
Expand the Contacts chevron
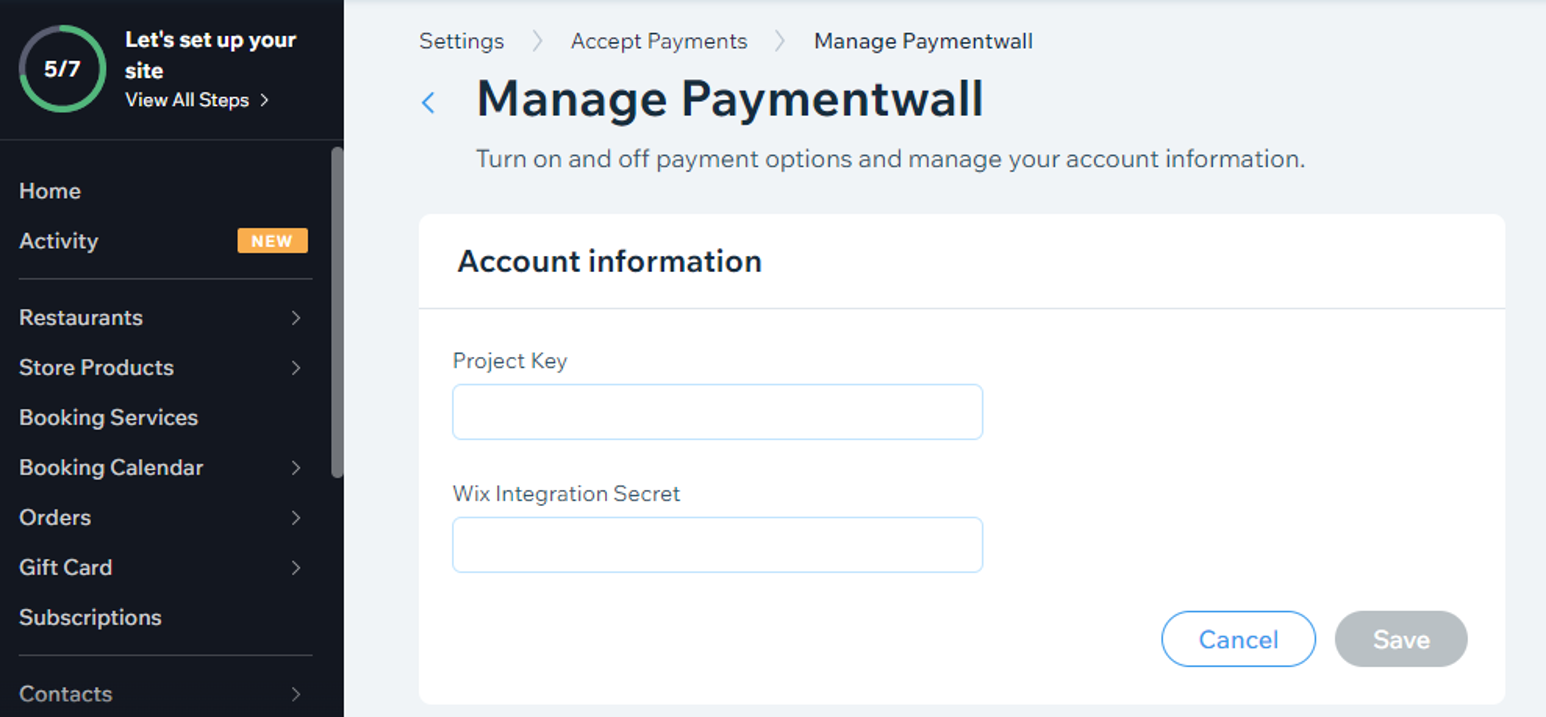(296, 694)
